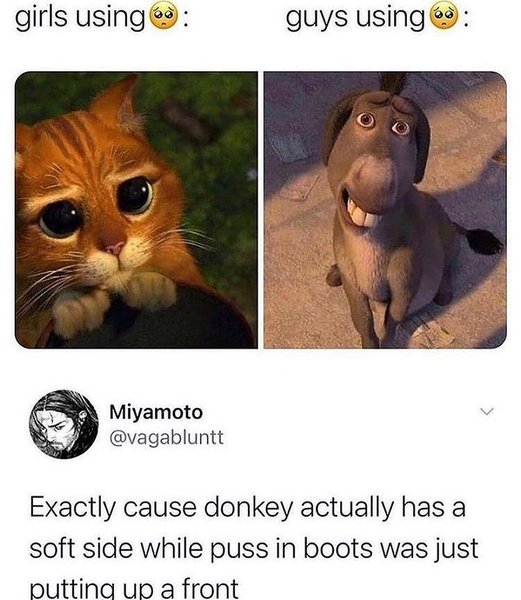Screen dimensions: 521x600
Task: Click Donkey's black tail tuft
Action: click(x=484, y=241)
